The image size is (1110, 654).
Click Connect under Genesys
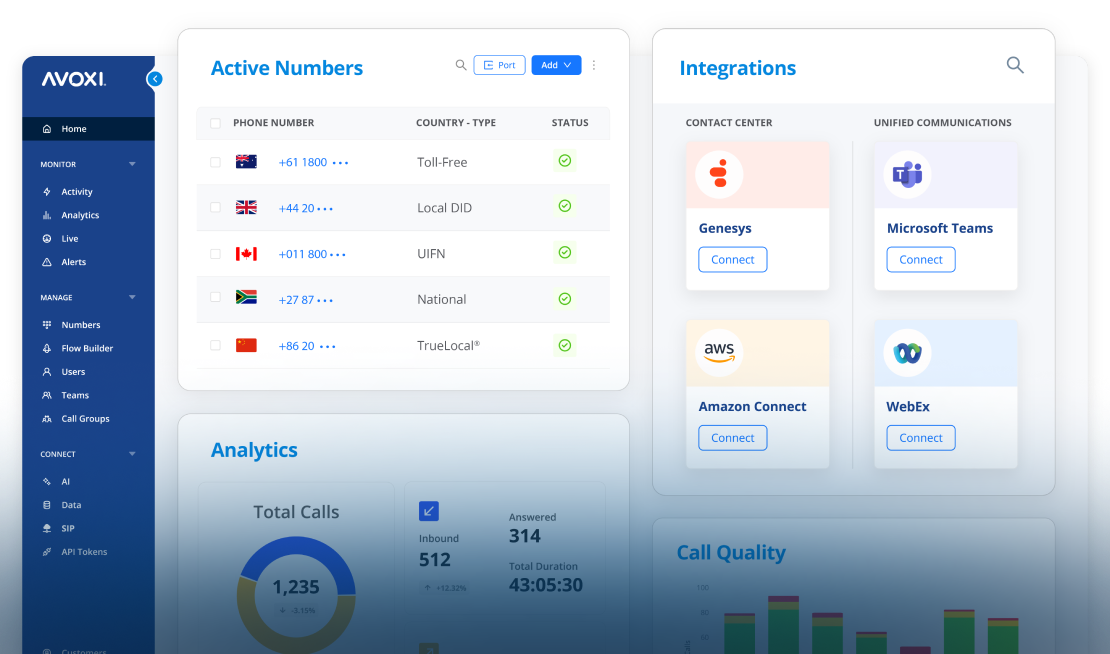tap(732, 260)
